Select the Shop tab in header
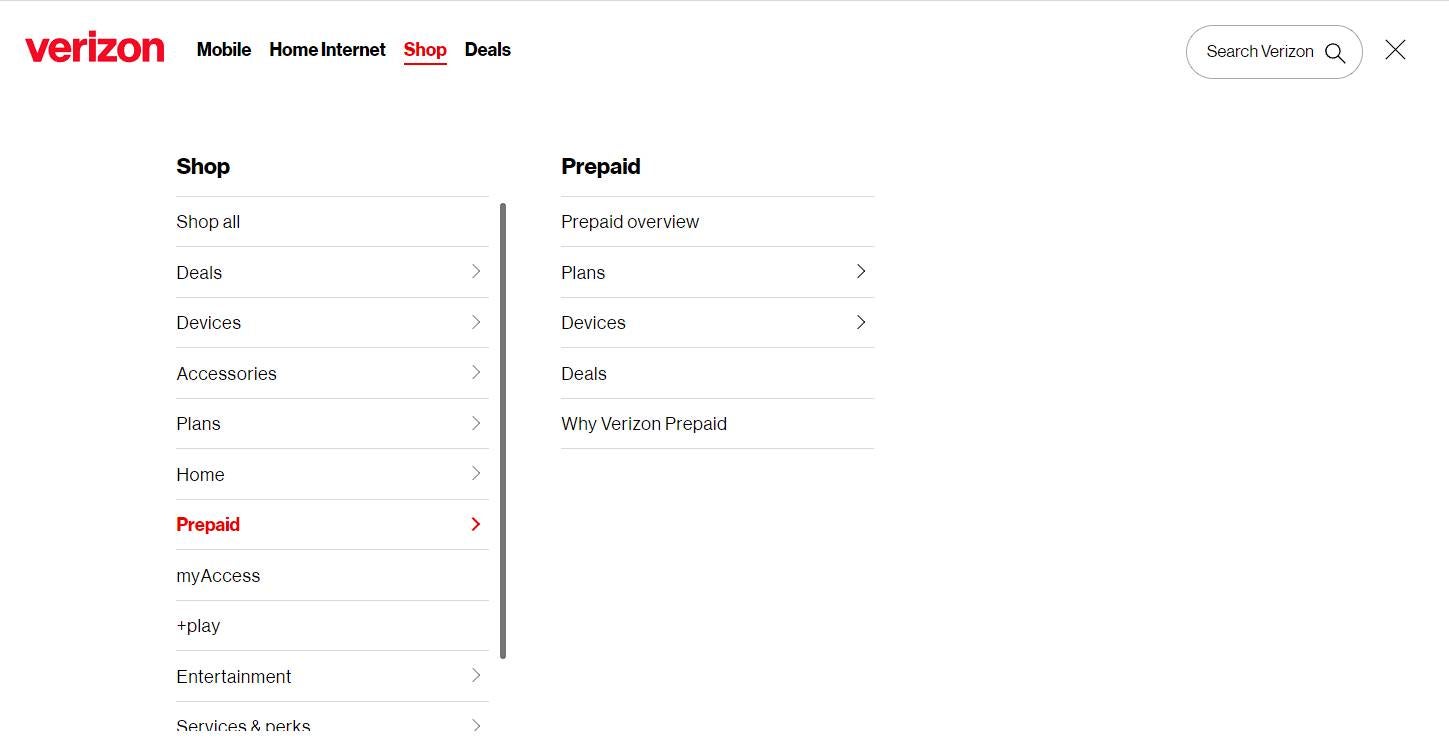Screen dimensions: 1449x749 point(425,50)
